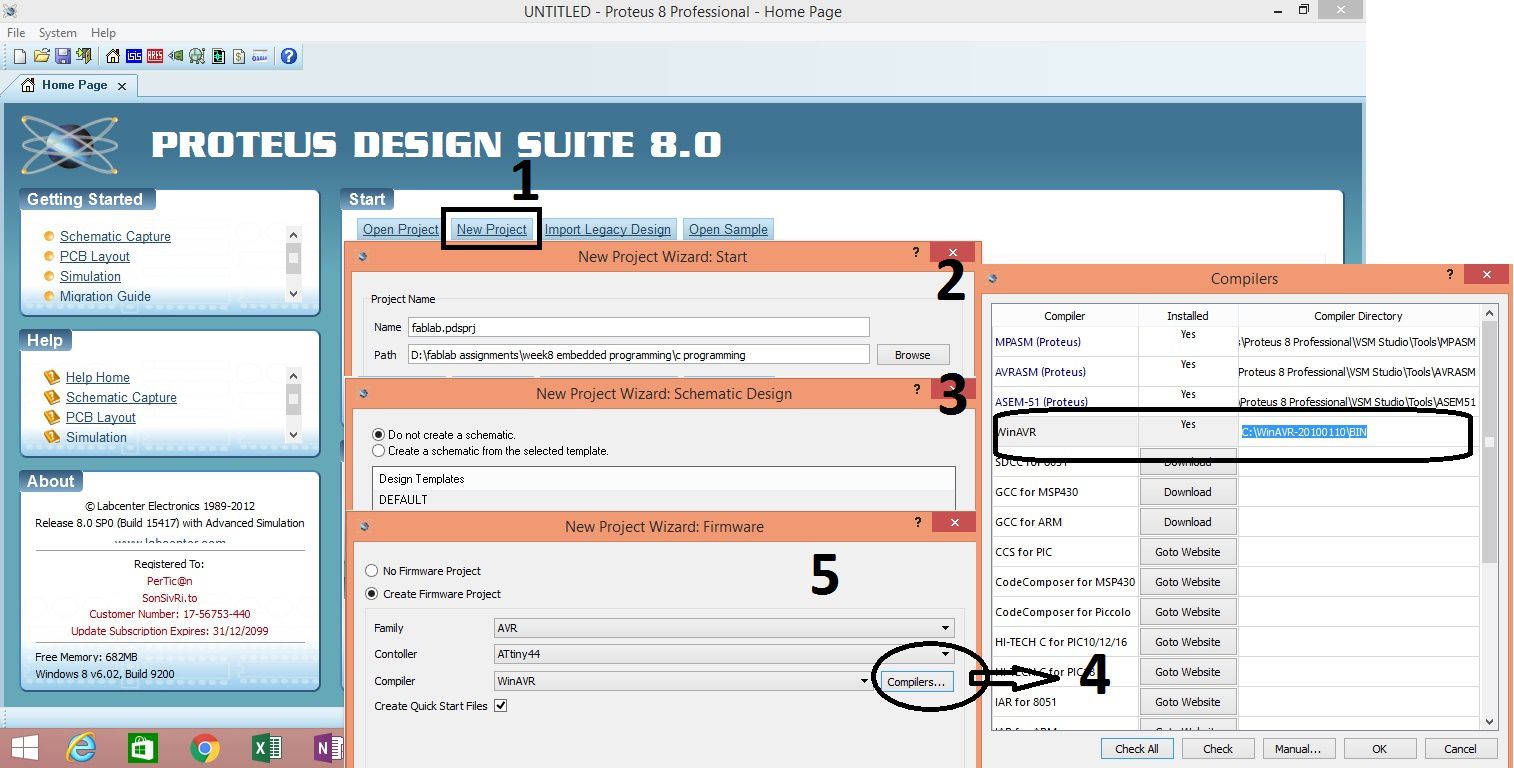Click the Home Page house toolbar icon

(113, 56)
